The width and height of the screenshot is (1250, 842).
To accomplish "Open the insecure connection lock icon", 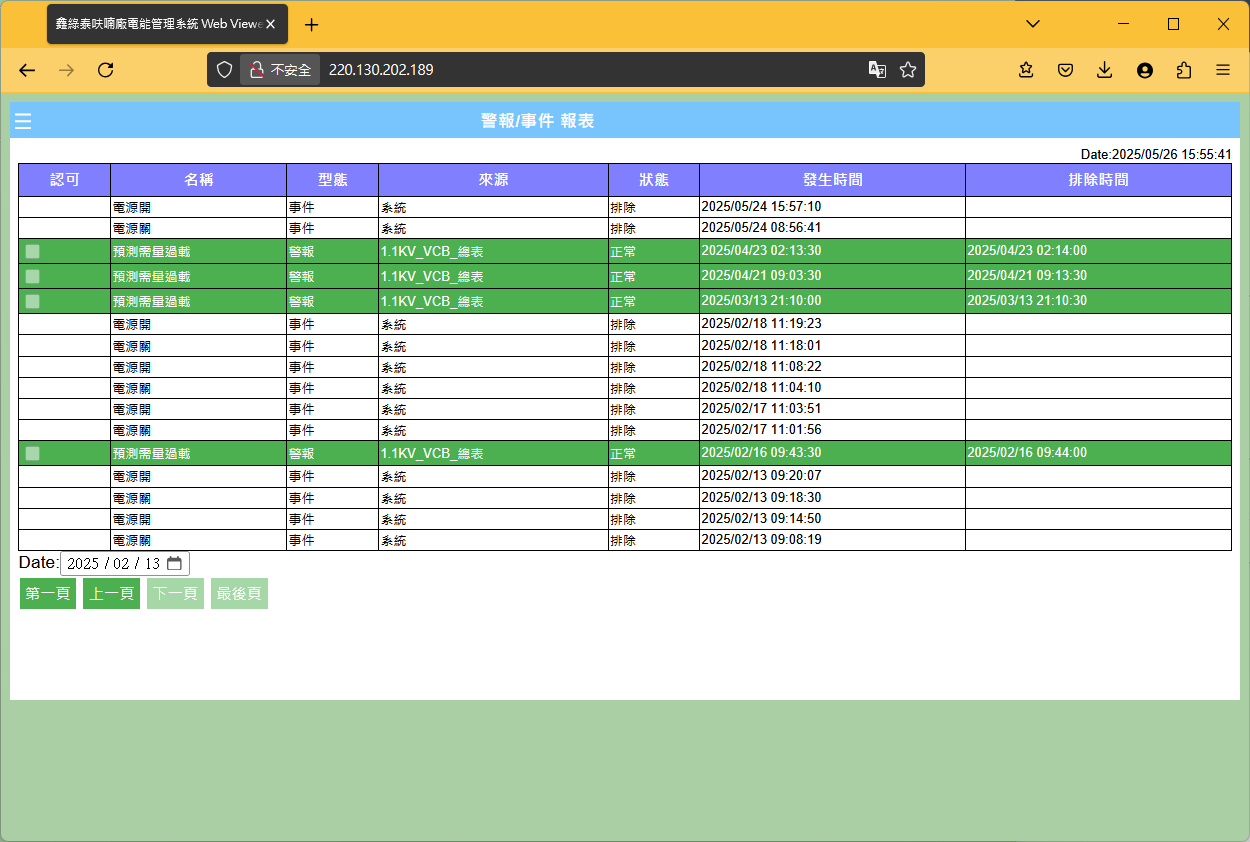I will (256, 70).
